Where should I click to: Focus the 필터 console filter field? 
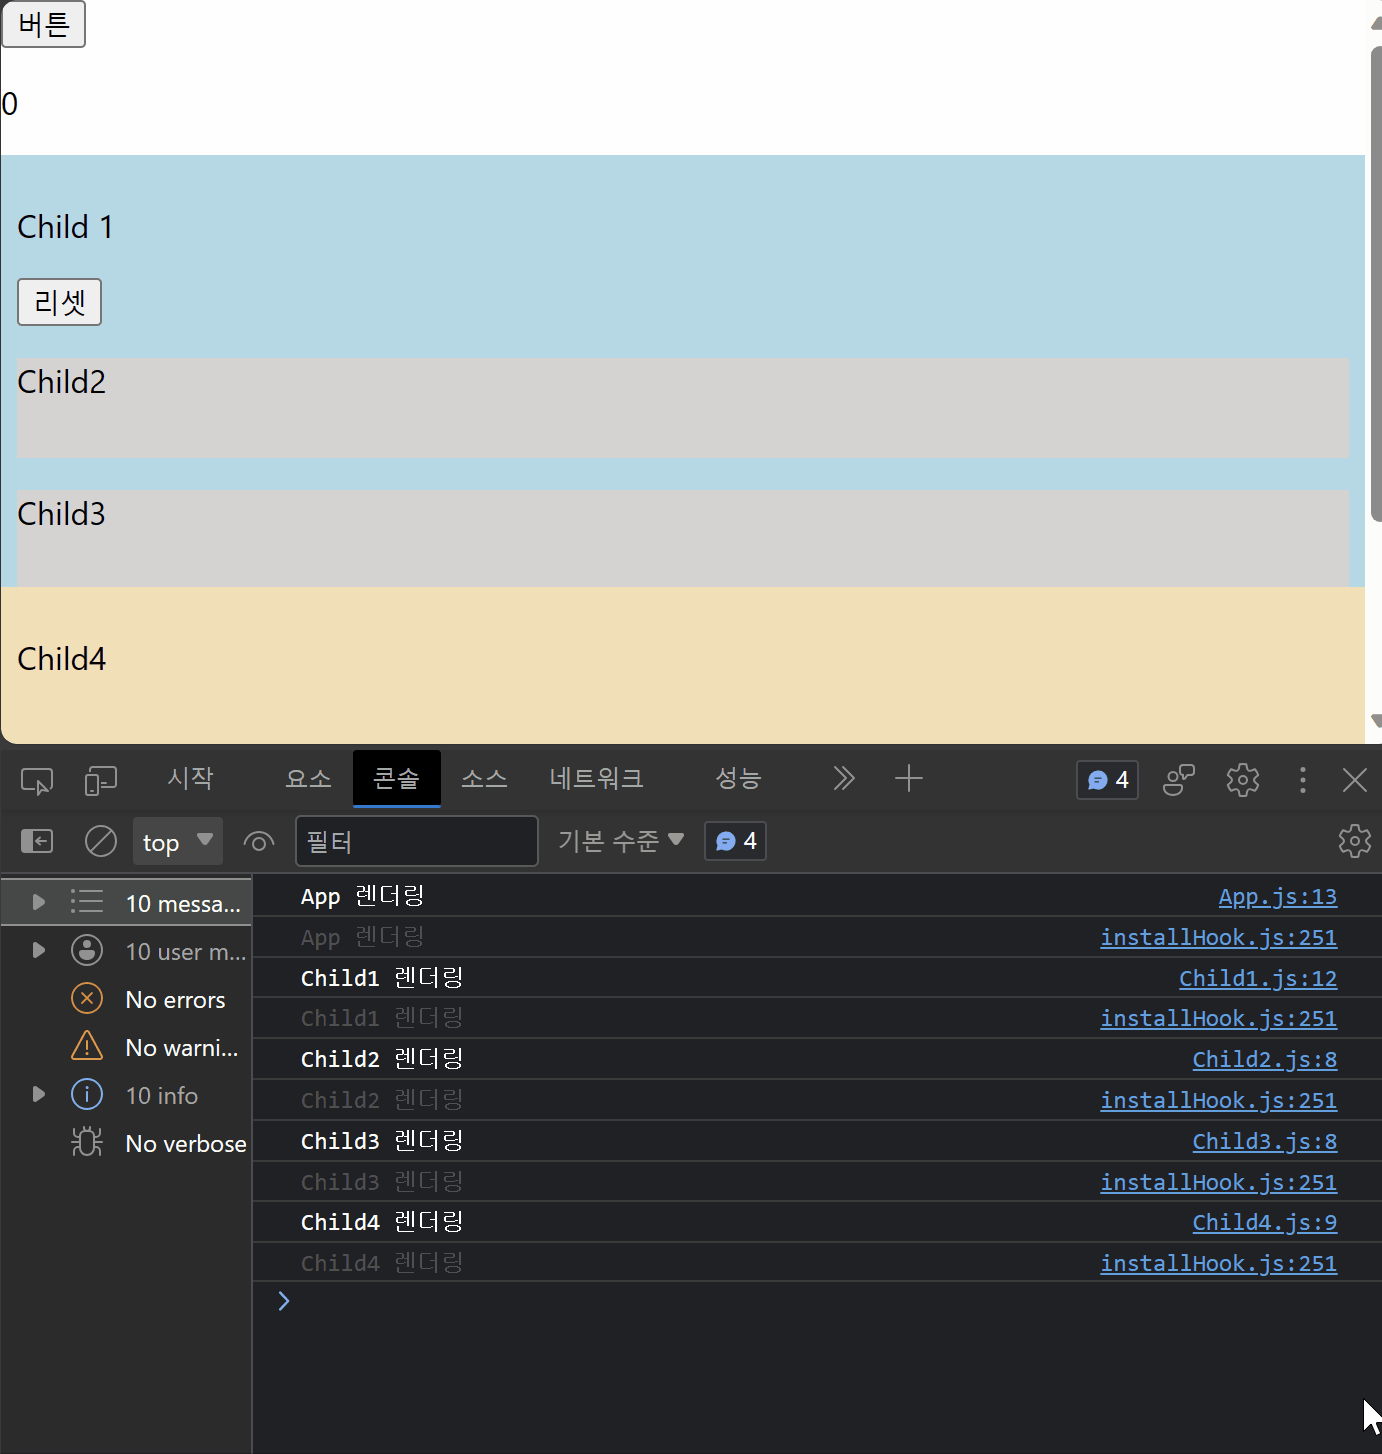click(x=417, y=841)
